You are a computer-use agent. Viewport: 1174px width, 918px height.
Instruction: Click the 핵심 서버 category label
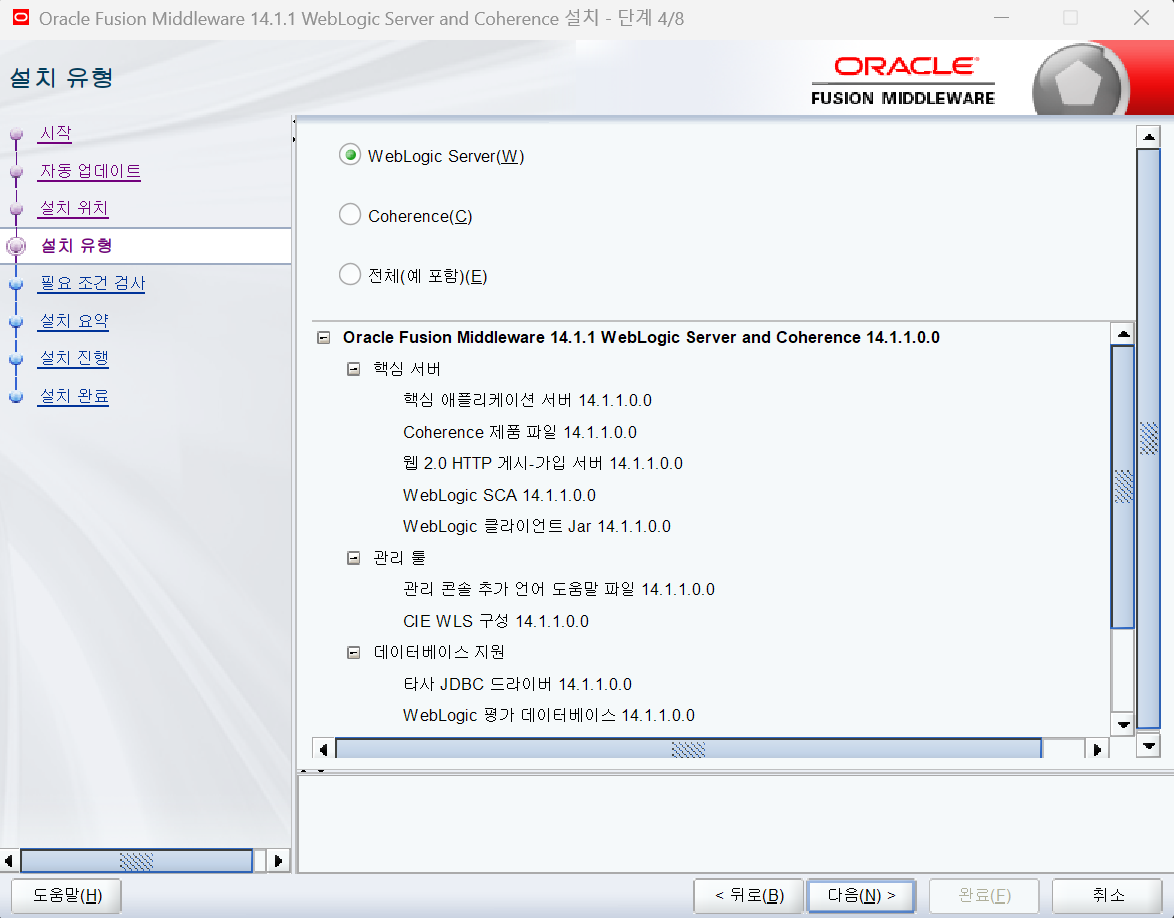pyautogui.click(x=407, y=369)
